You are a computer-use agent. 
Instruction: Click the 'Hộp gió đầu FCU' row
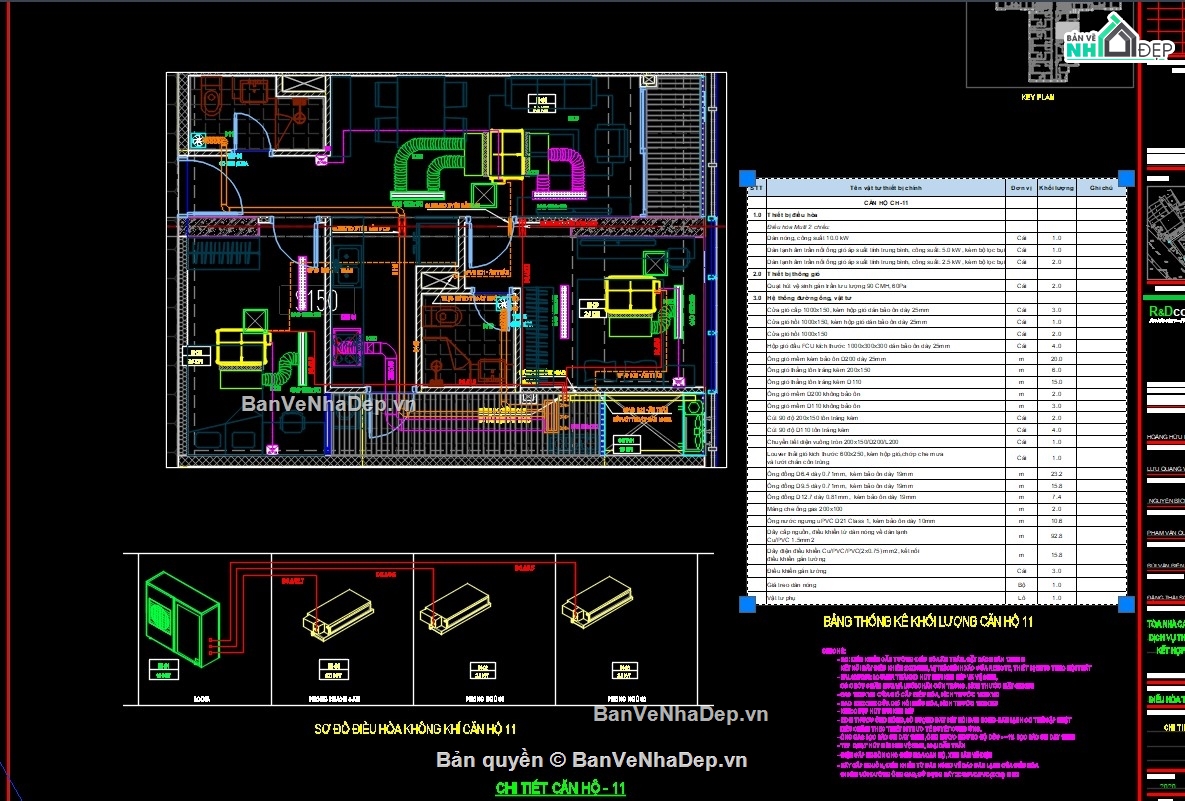(937, 346)
